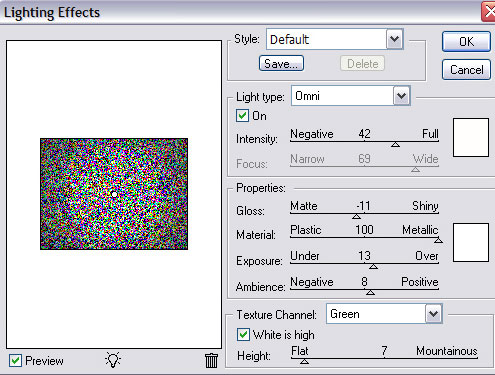Click the Matte label
Image resolution: width=495 pixels, height=375 pixels.
coord(304,206)
